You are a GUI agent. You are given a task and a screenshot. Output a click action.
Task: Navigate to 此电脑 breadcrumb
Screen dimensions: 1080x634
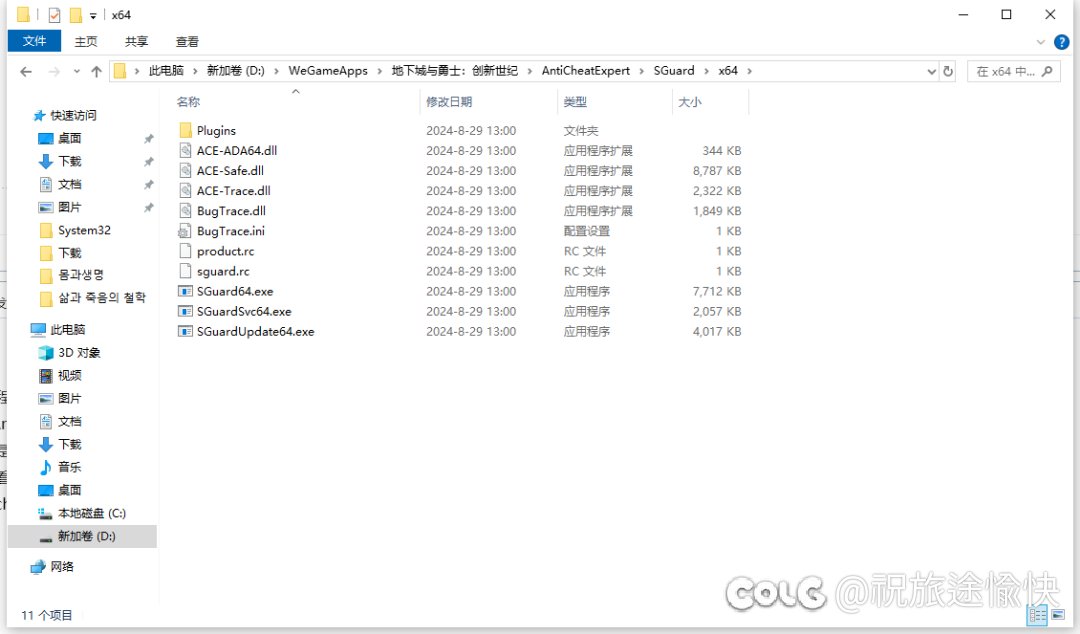(167, 71)
